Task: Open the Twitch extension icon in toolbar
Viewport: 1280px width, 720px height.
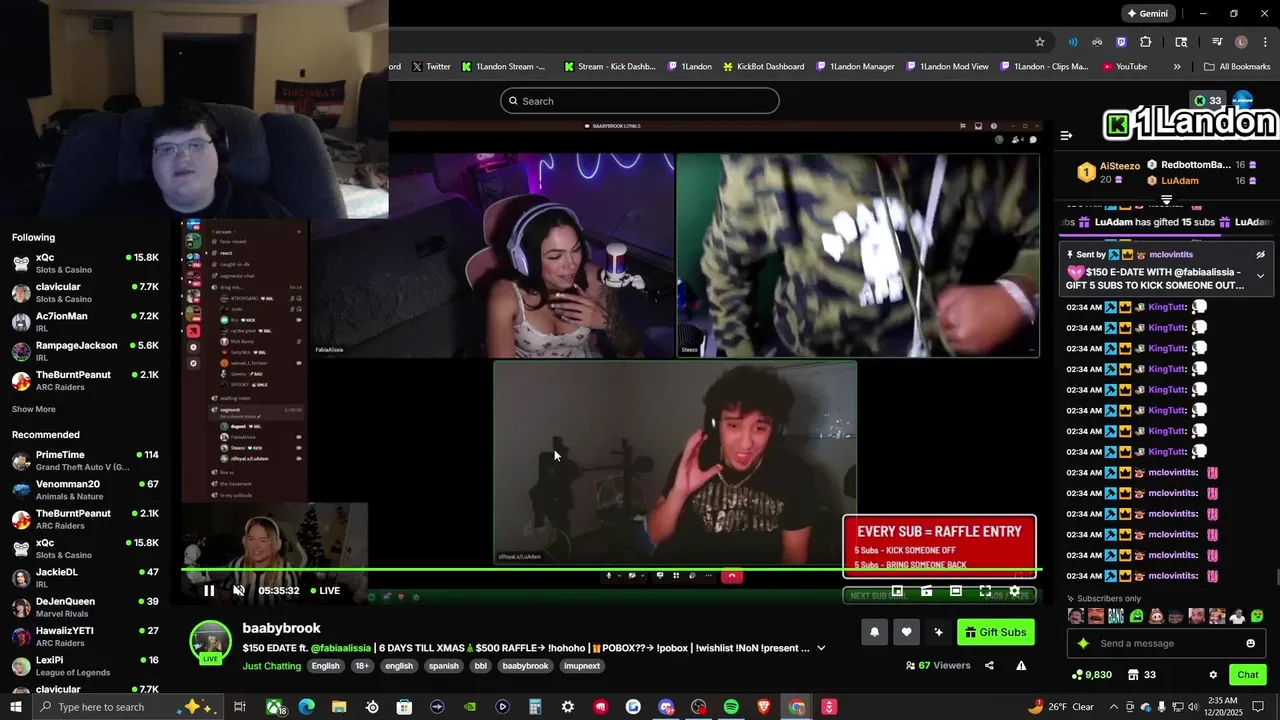Action: click(x=1121, y=42)
